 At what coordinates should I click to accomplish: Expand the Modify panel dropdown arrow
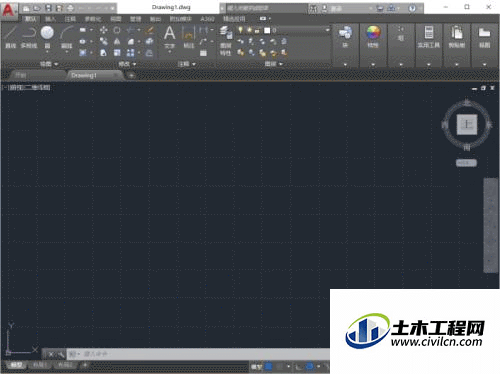pos(134,64)
